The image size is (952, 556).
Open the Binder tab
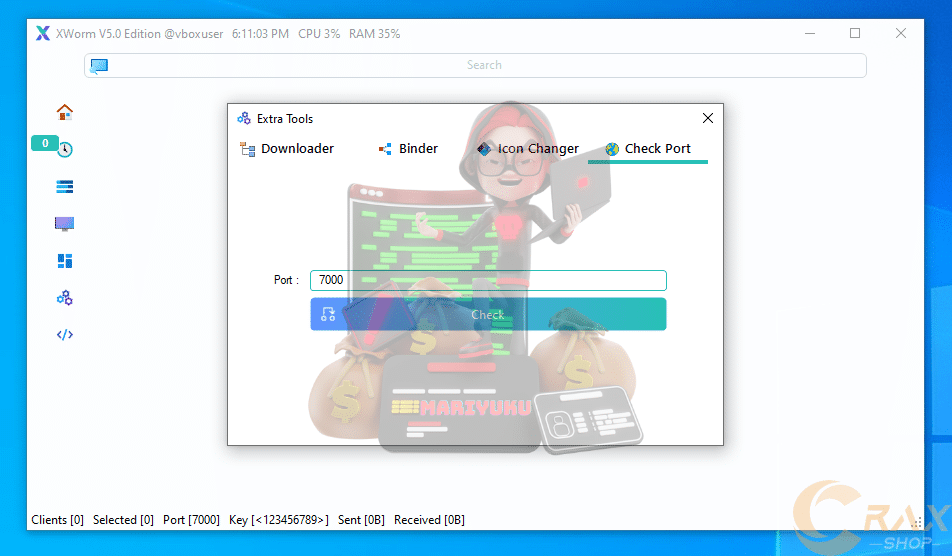408,149
